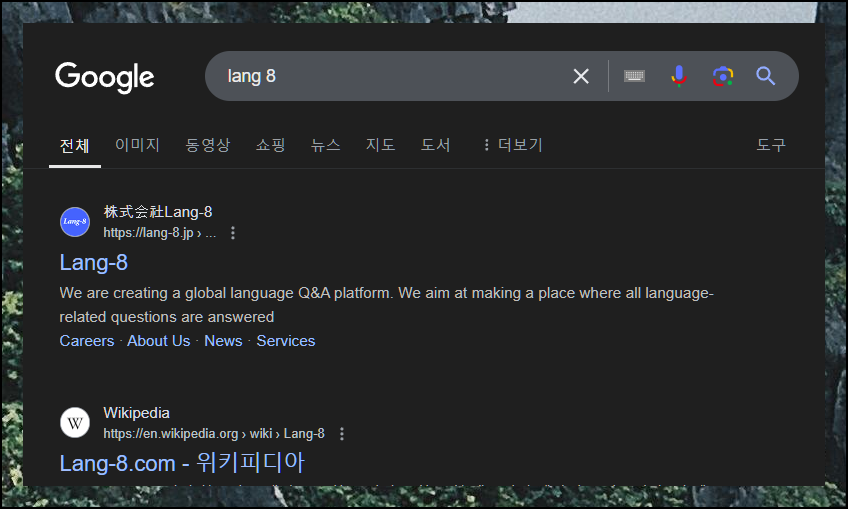The width and height of the screenshot is (848, 509).
Task: Open the About Us sitelink
Action: (x=158, y=341)
